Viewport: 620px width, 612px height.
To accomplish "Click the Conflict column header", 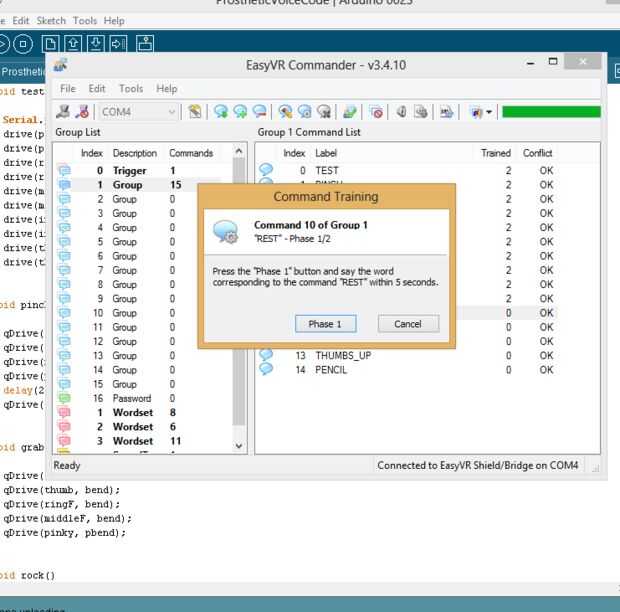I will (x=537, y=153).
